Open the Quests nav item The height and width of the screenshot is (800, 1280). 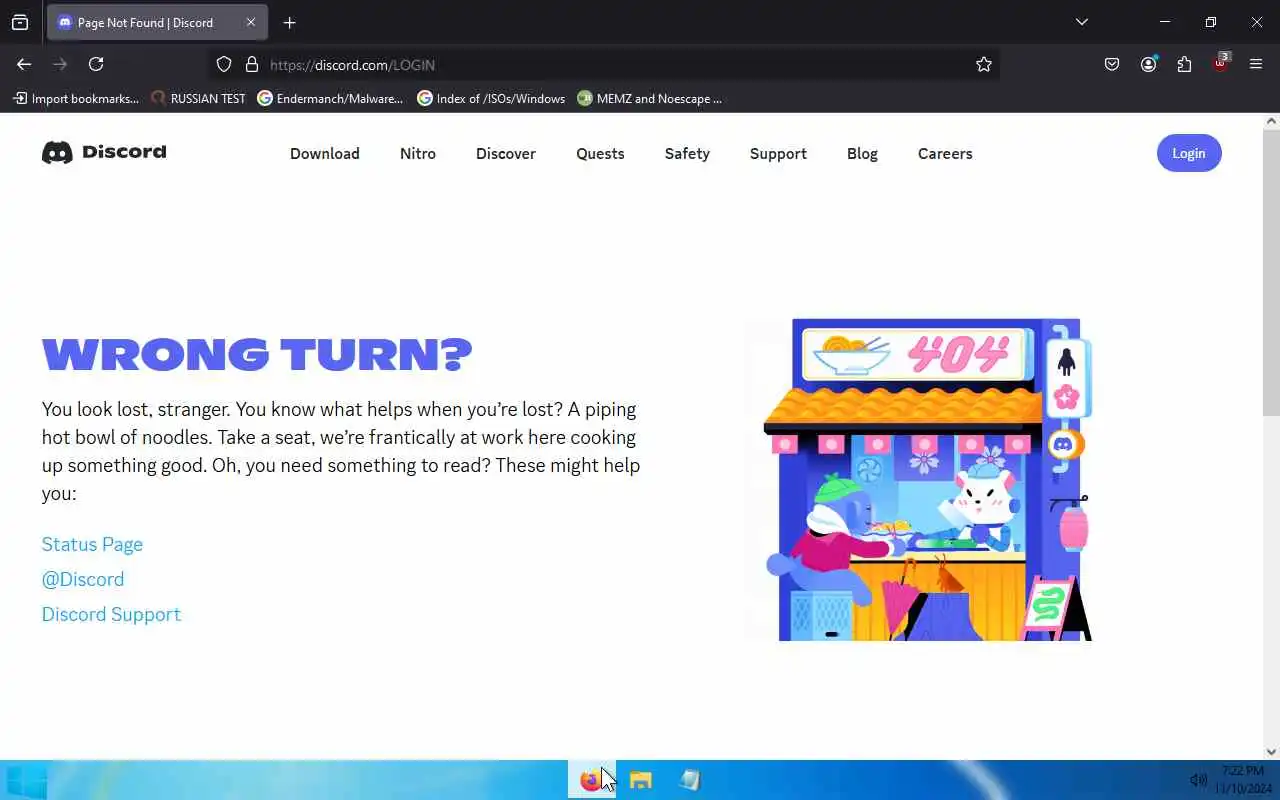coord(600,153)
